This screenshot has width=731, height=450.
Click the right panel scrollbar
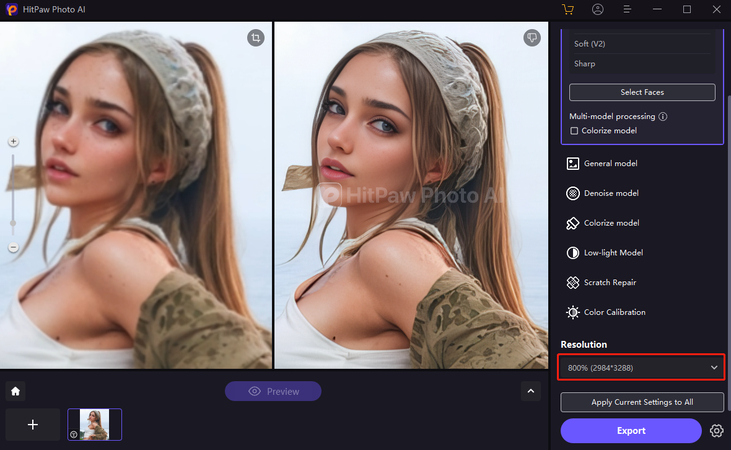click(729, 252)
